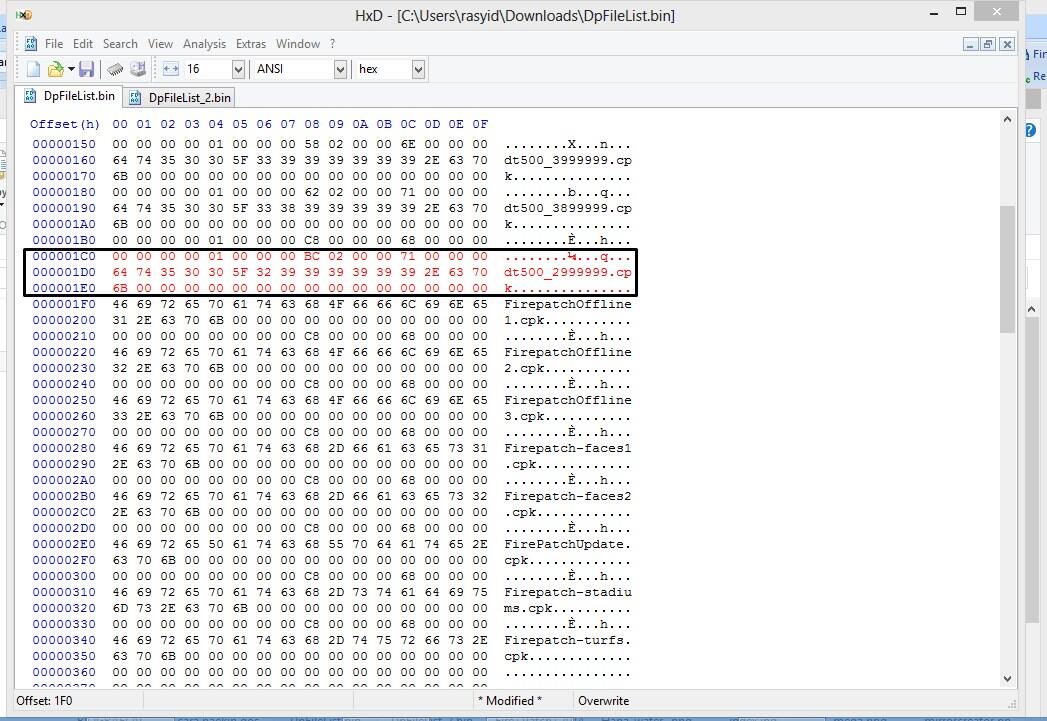Open the hex offset base dropdown
Screen dimensions: 1047x721
[418, 69]
